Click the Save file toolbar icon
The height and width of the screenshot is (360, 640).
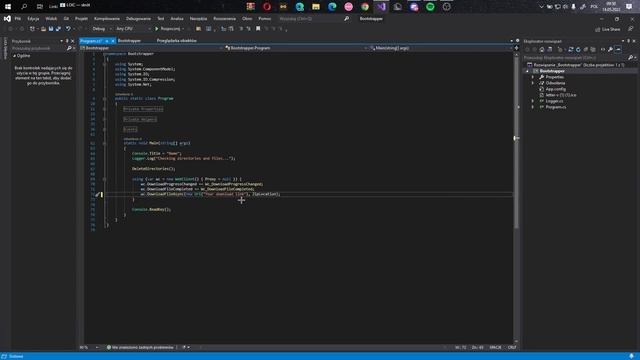click(51, 29)
